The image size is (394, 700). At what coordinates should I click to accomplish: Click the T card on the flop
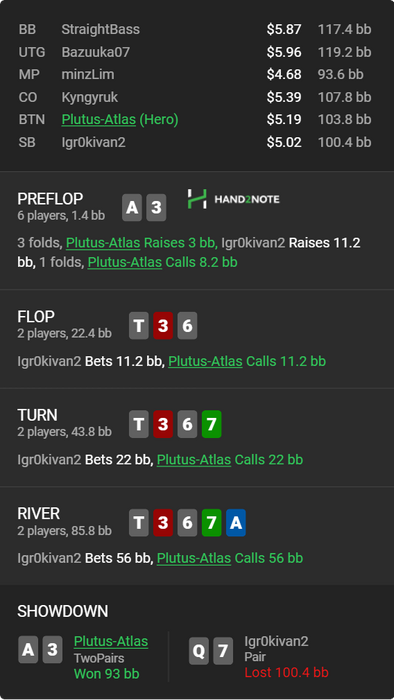pyautogui.click(x=139, y=326)
